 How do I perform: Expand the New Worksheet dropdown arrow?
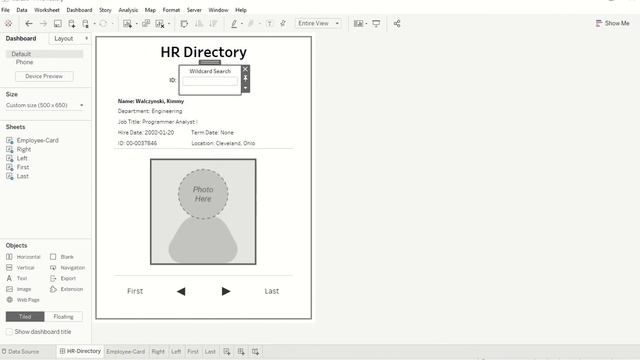pyautogui.click(x=136, y=24)
